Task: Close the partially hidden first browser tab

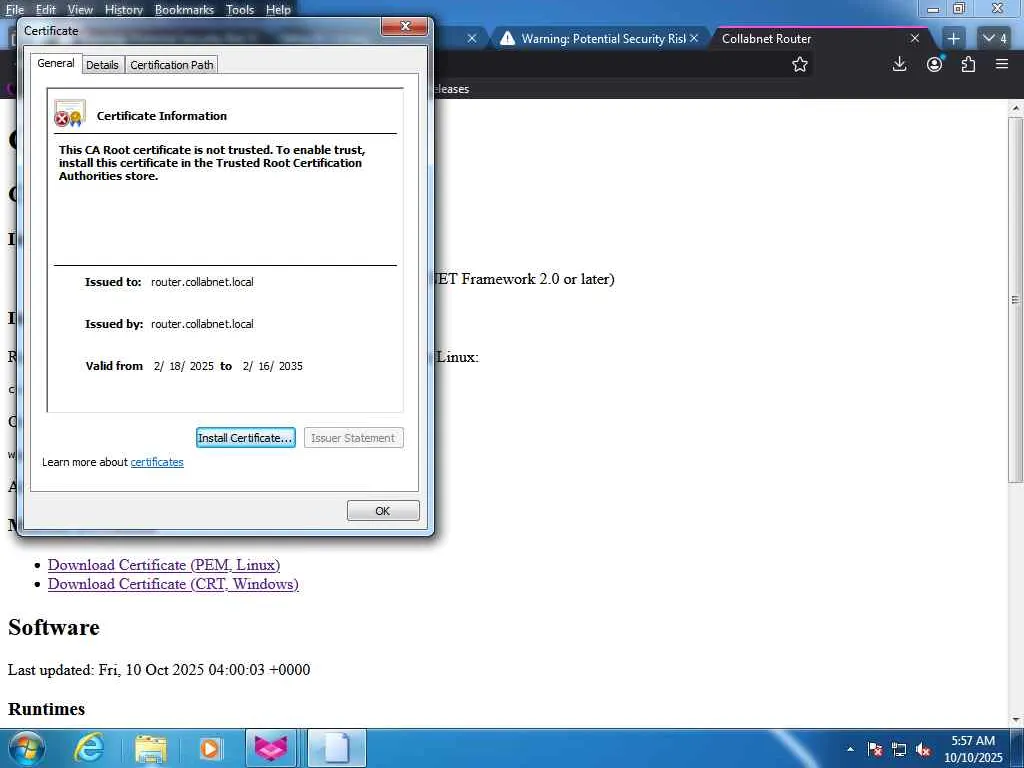Action: click(472, 39)
